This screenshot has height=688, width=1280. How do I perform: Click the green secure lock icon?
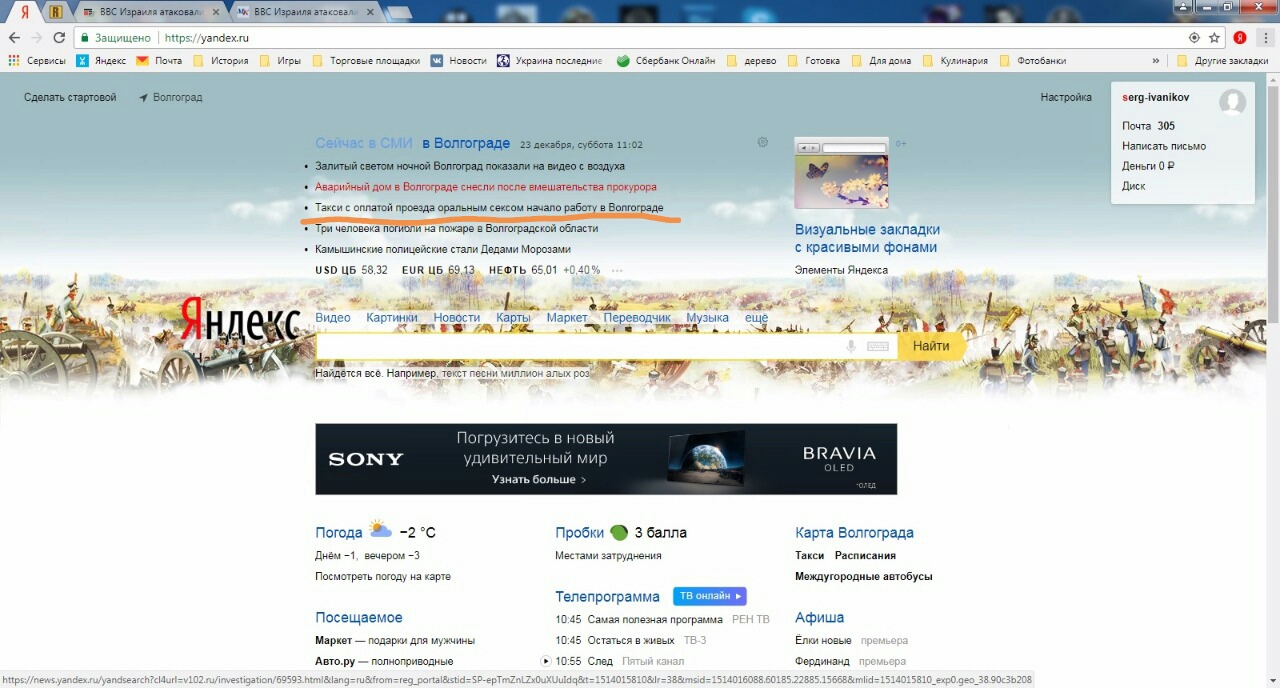tap(85, 38)
